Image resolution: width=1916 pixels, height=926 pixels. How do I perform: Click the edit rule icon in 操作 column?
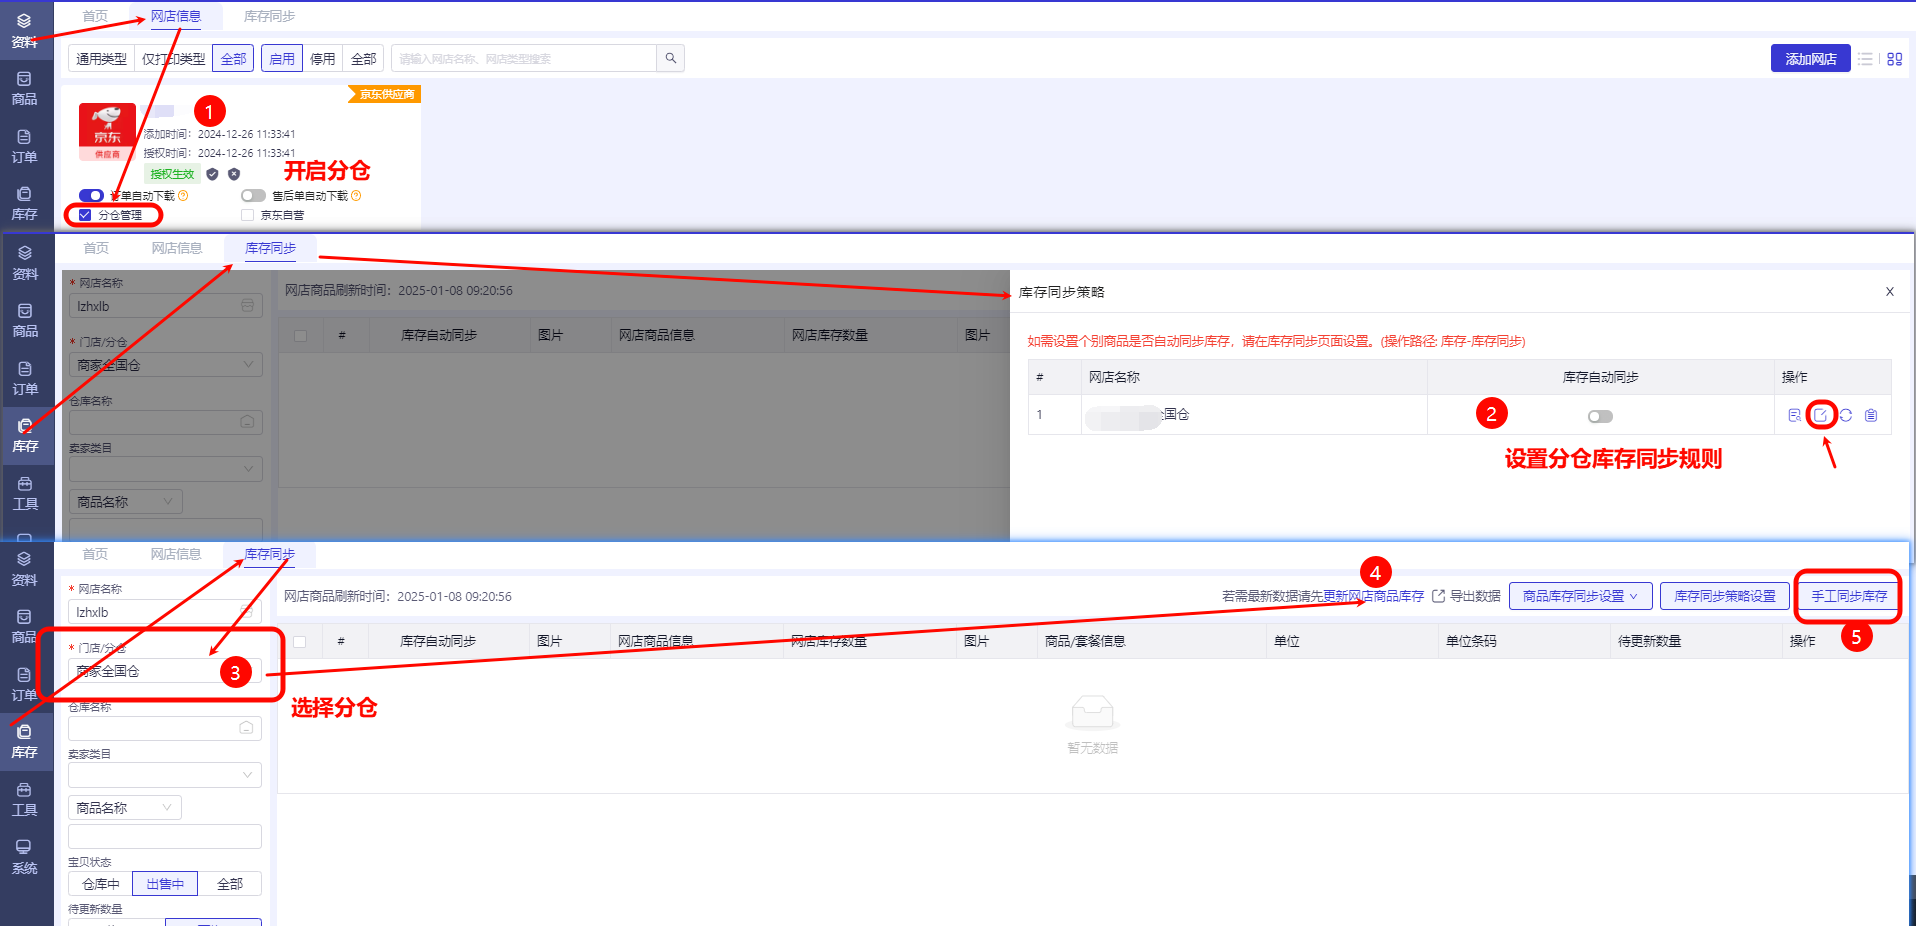1821,415
